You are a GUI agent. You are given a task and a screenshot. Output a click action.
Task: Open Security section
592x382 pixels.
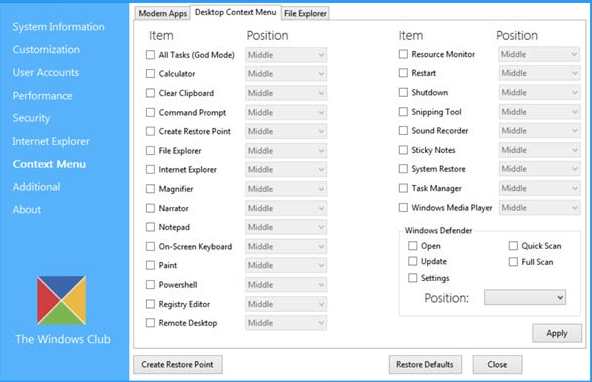tap(31, 118)
